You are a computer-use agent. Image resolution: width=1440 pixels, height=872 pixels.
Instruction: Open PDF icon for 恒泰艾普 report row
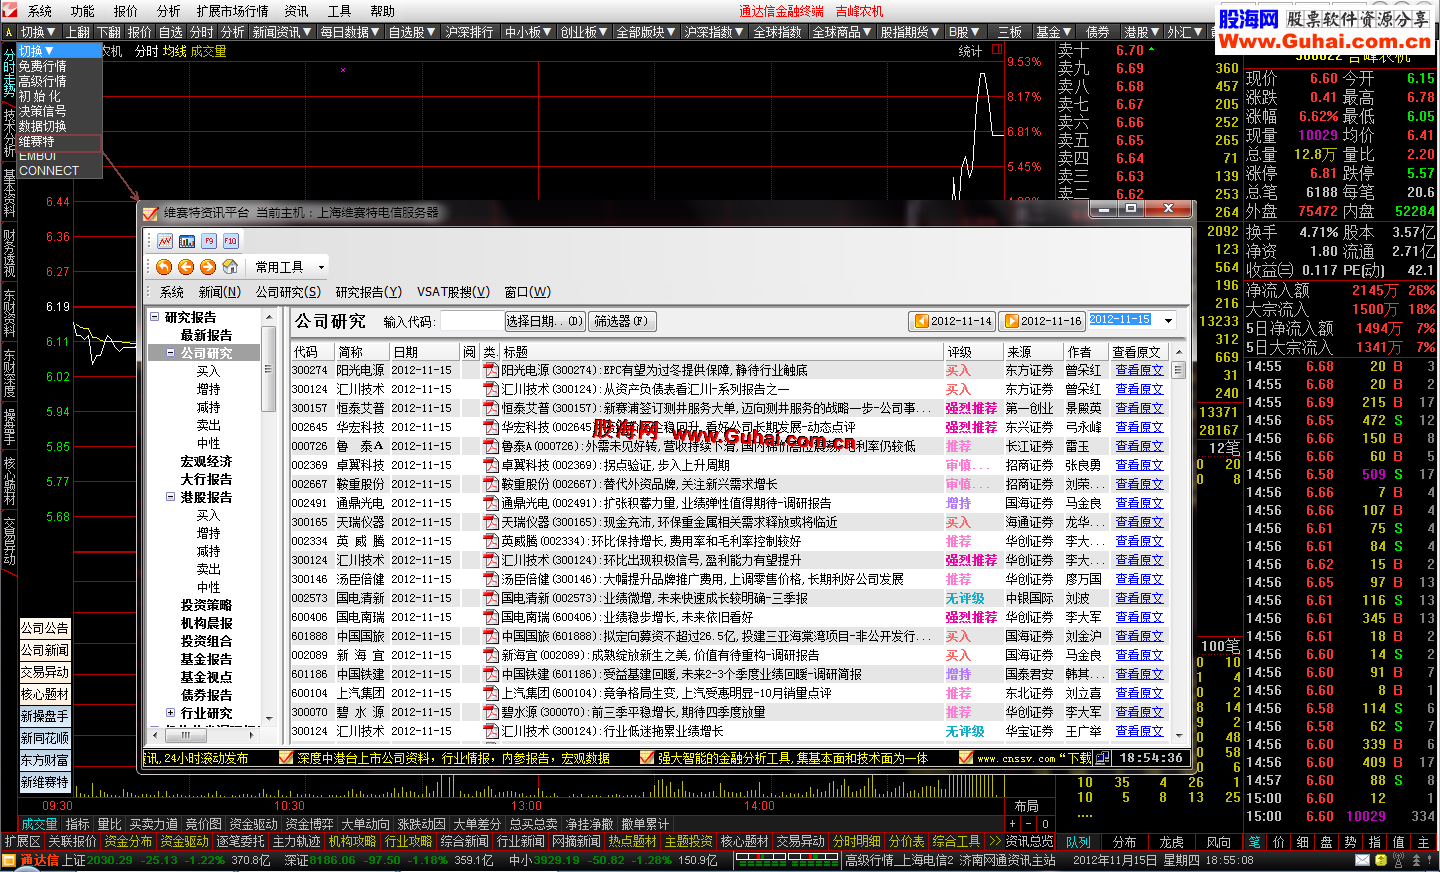[491, 408]
